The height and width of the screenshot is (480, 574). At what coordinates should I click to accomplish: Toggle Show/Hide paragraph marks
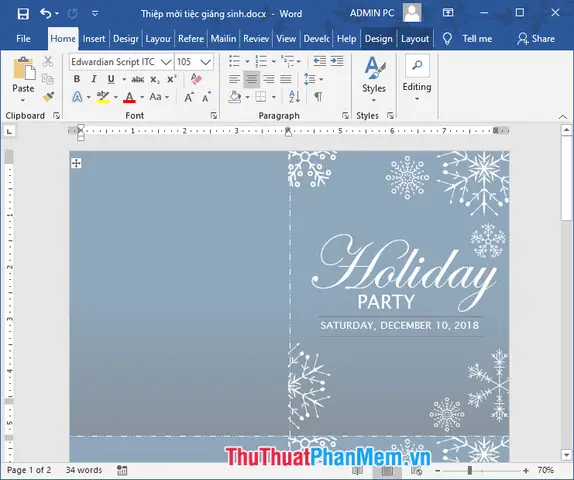[x=318, y=97]
